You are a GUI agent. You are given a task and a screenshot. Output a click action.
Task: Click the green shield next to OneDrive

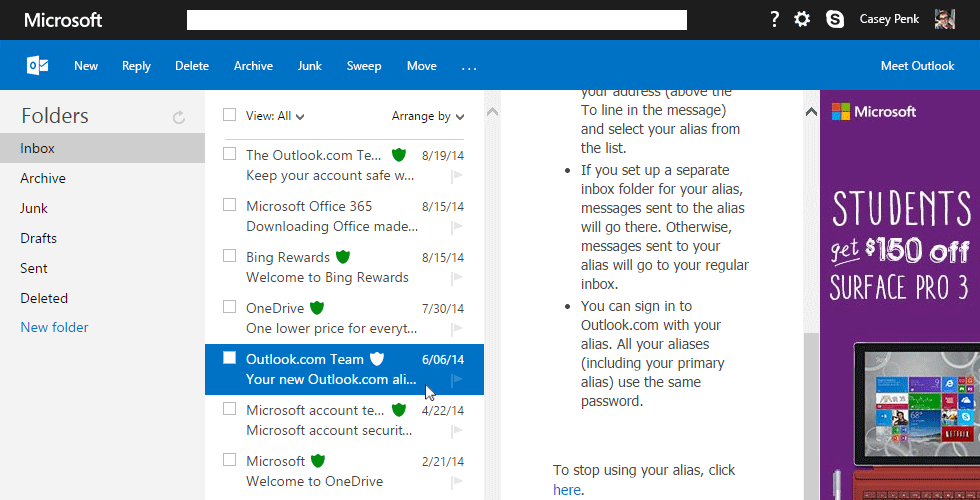click(x=318, y=308)
